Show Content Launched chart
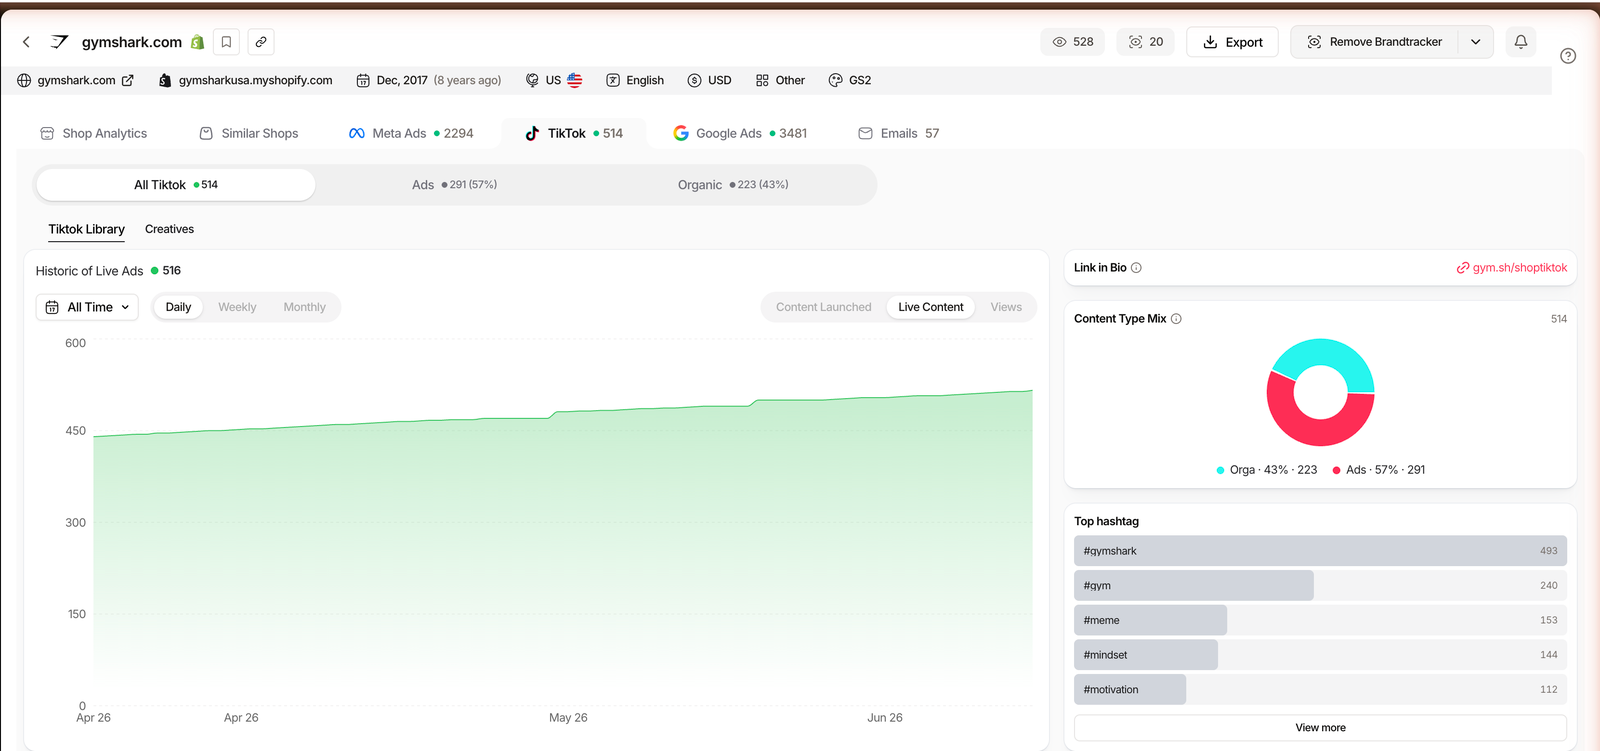1600x751 pixels. 823,307
